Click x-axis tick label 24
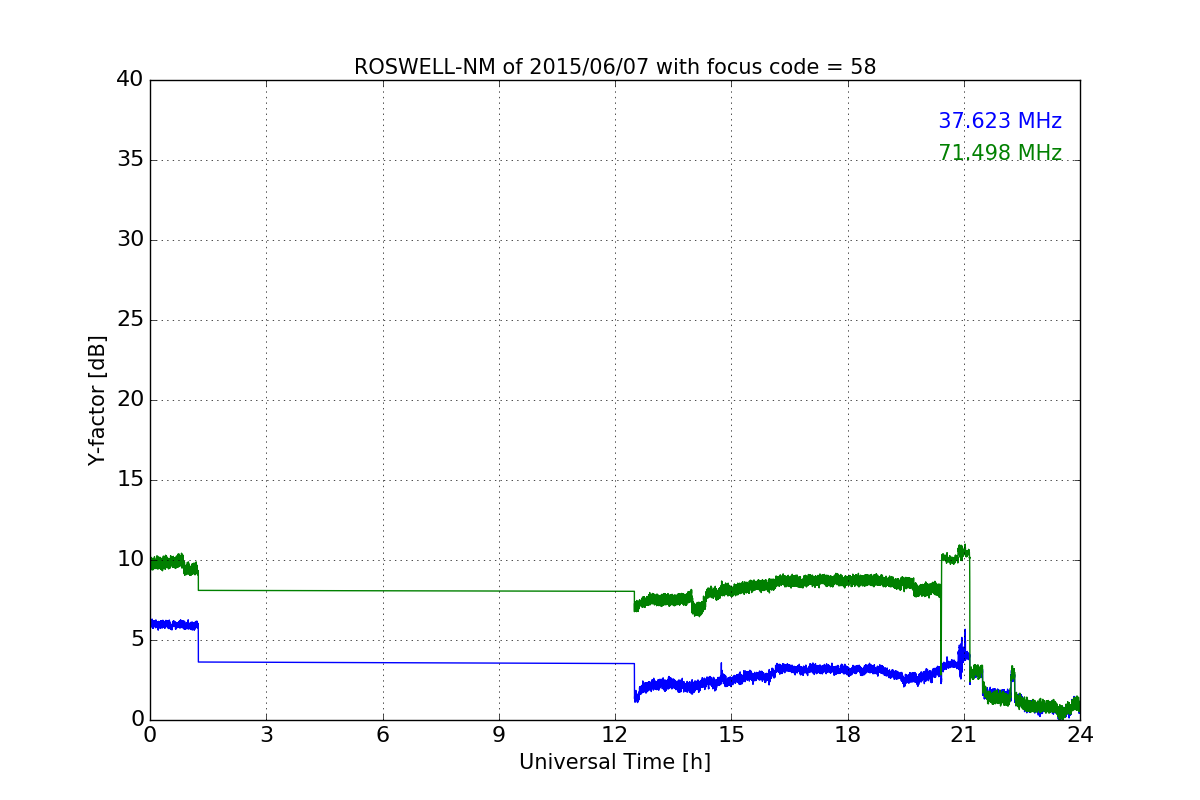1200x800 pixels. [x=1080, y=735]
